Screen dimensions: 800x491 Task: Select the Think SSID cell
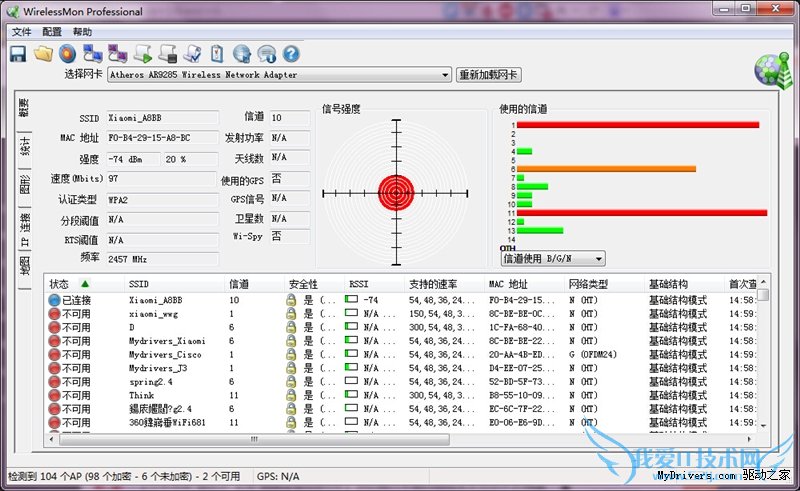point(141,395)
